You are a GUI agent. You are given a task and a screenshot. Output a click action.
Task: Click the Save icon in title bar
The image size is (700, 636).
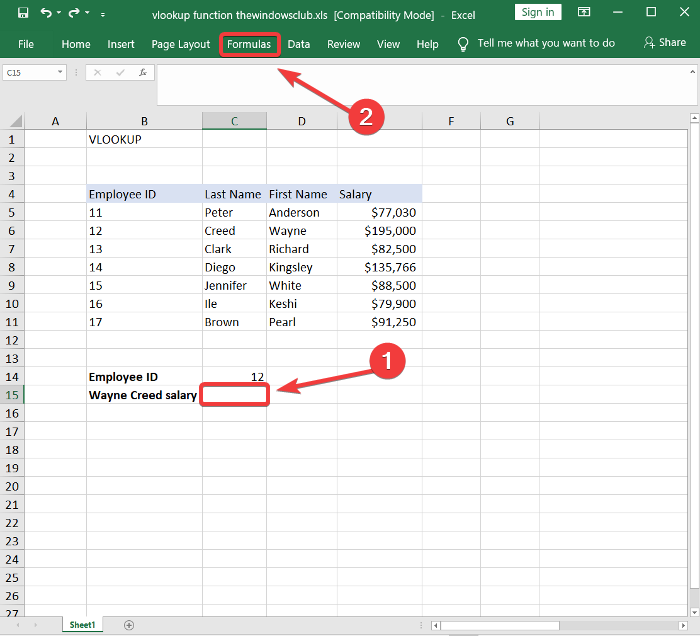[23, 13]
